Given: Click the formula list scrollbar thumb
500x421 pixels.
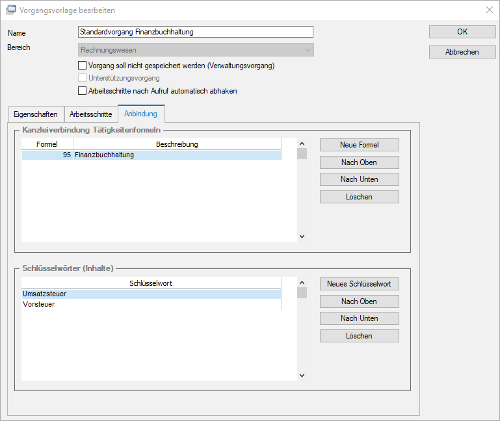Looking at the screenshot, I should [x=302, y=154].
